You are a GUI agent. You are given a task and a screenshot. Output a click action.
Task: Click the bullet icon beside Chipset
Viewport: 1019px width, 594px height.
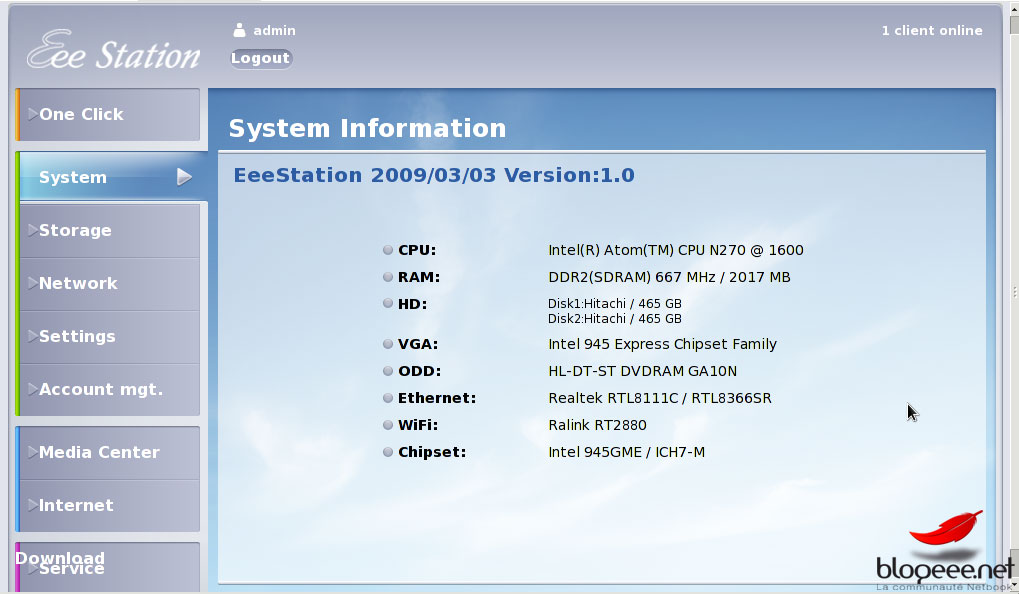pyautogui.click(x=388, y=452)
